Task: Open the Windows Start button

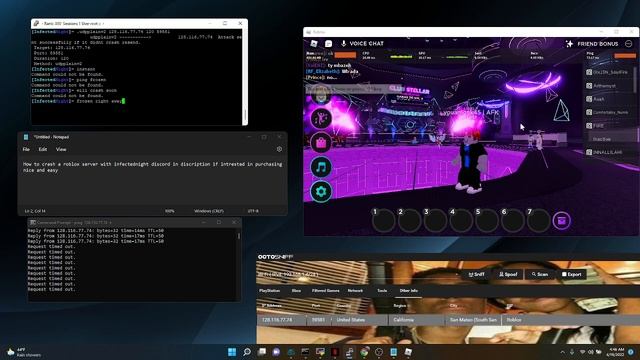Action: 232,352
